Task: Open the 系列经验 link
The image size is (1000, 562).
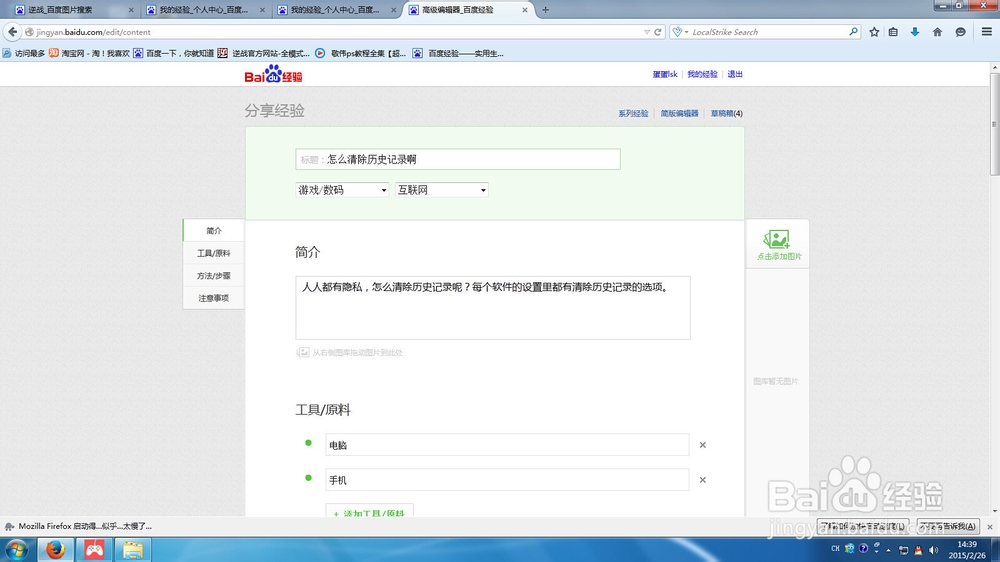Action: [x=633, y=114]
